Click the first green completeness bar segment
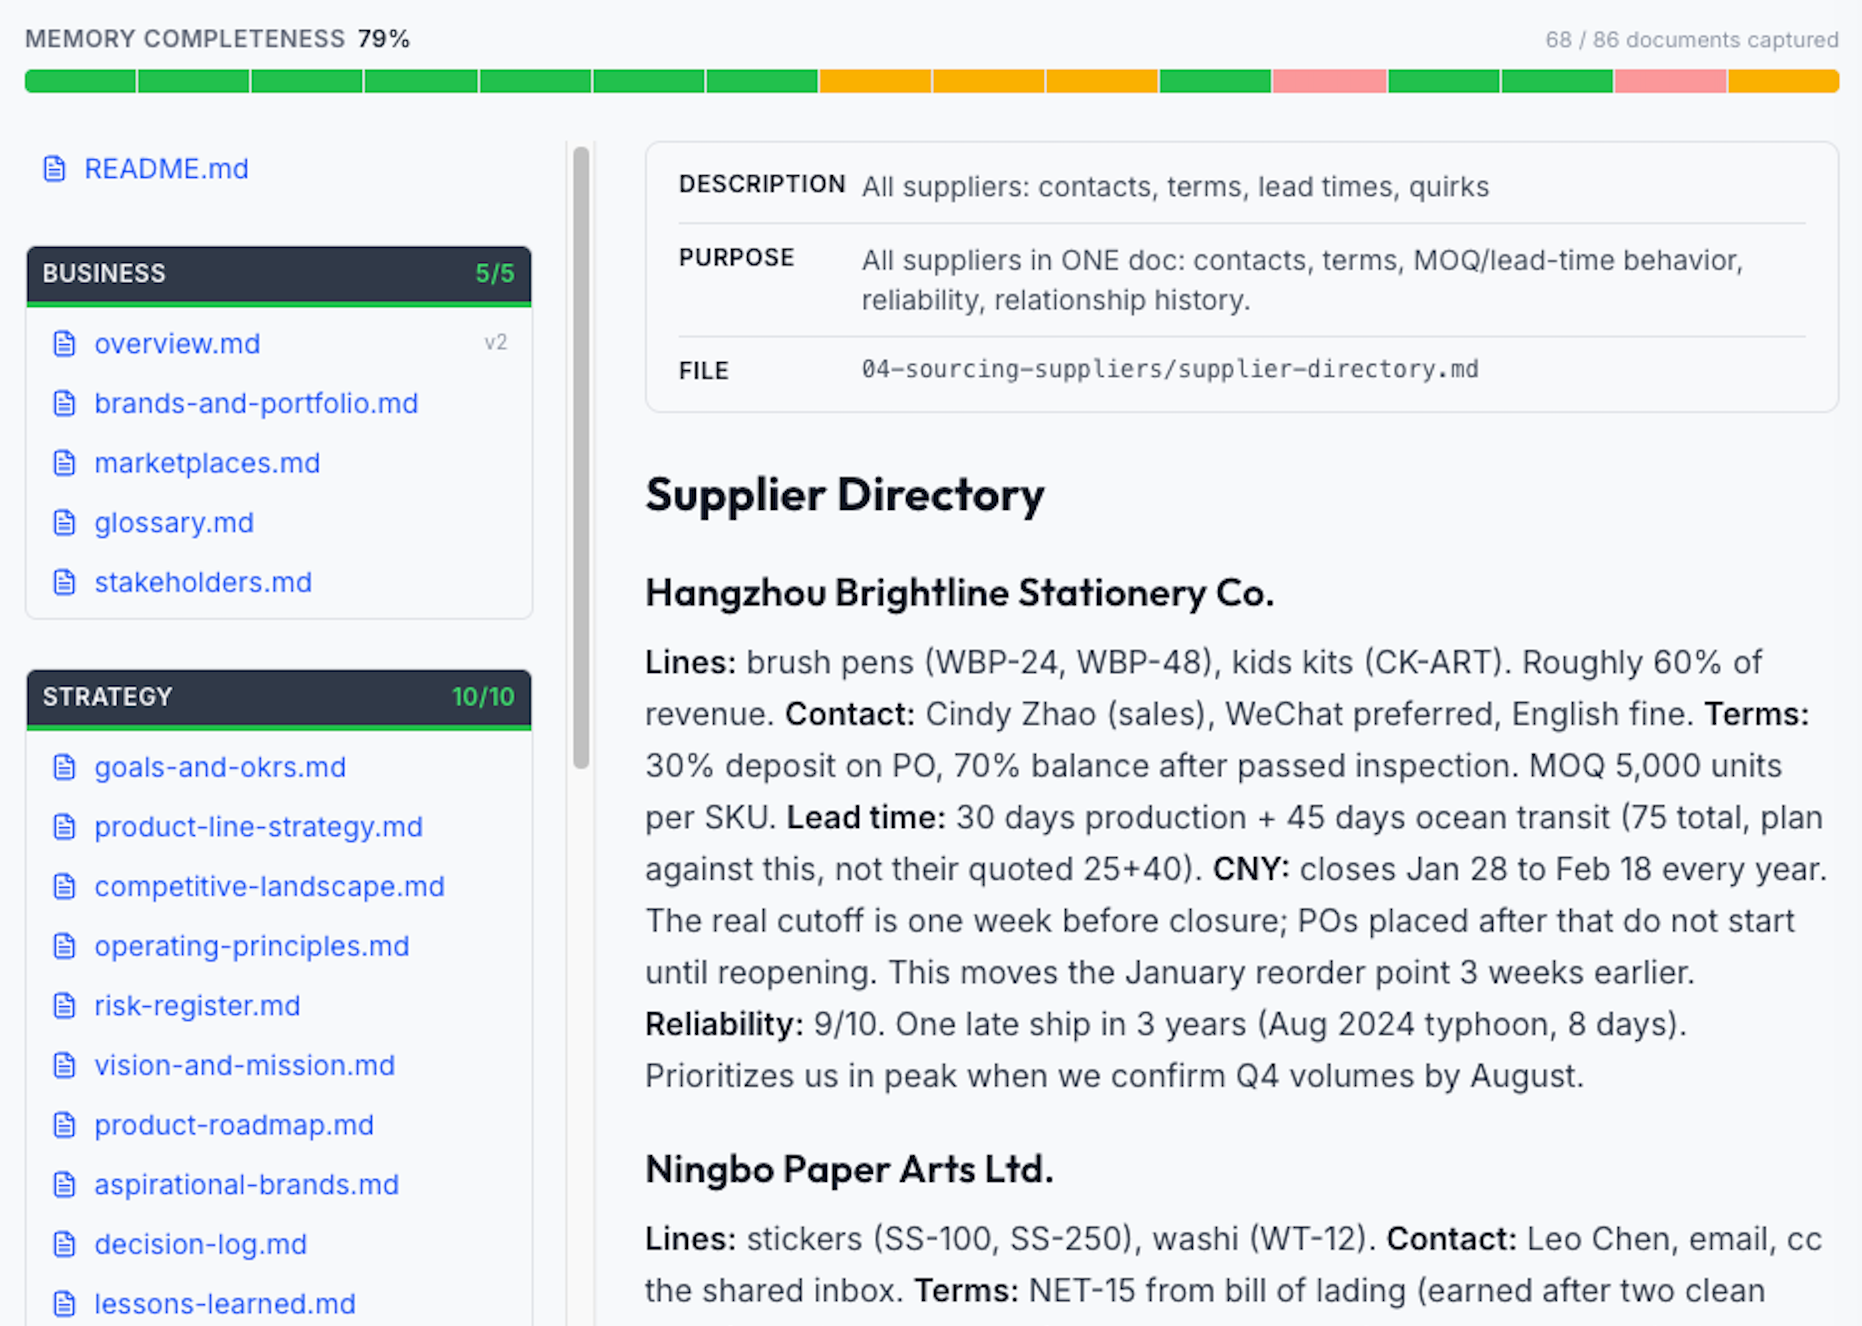This screenshot has height=1326, width=1862. click(80, 81)
